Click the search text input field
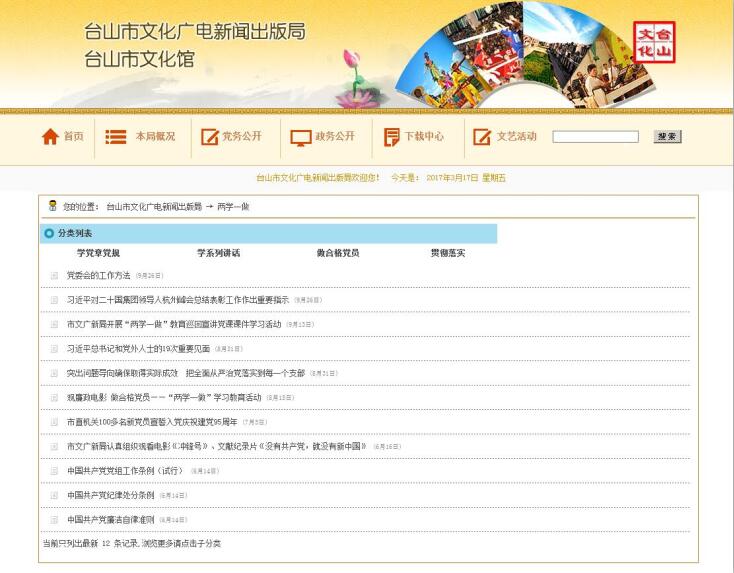Screen dimensions: 734x573 click(x=595, y=137)
